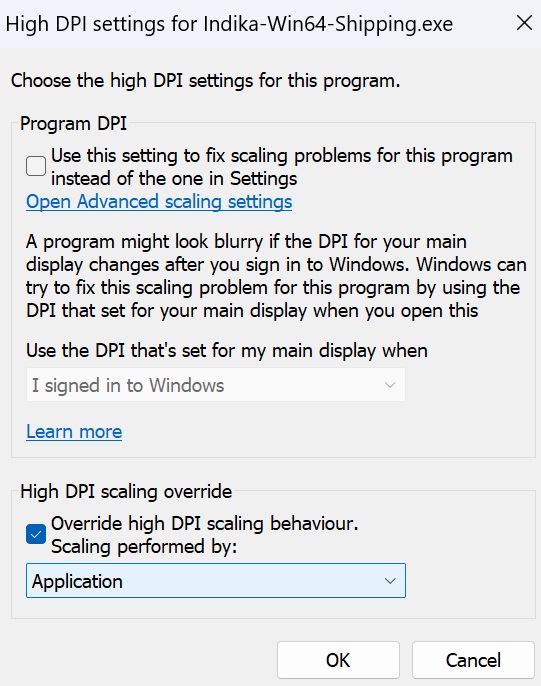
Task: Open Advanced scaling settings link
Action: [x=159, y=202]
